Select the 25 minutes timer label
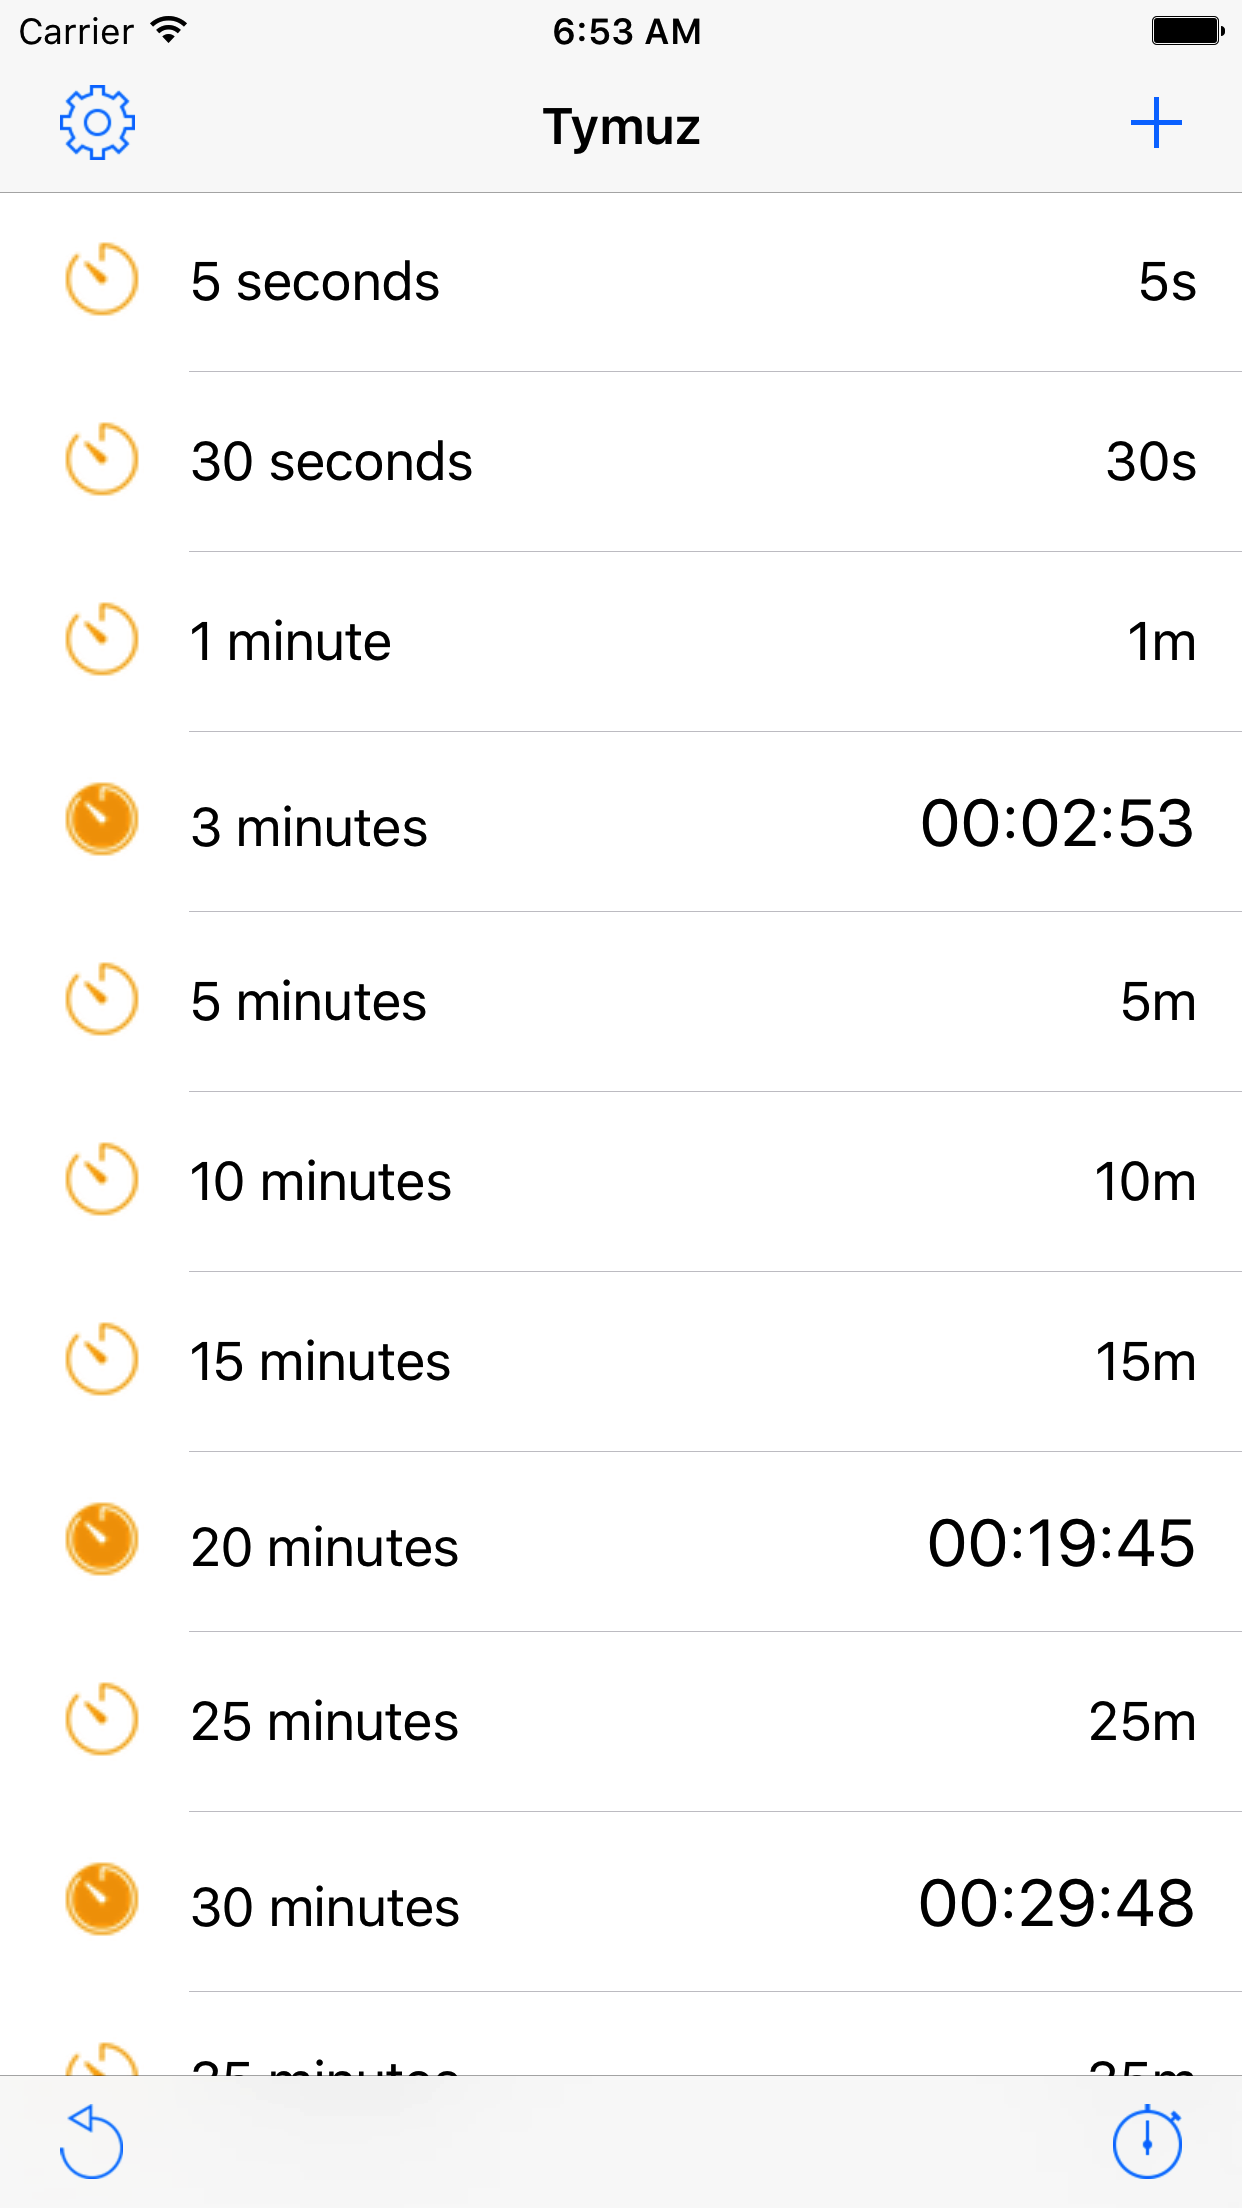 tap(324, 1721)
